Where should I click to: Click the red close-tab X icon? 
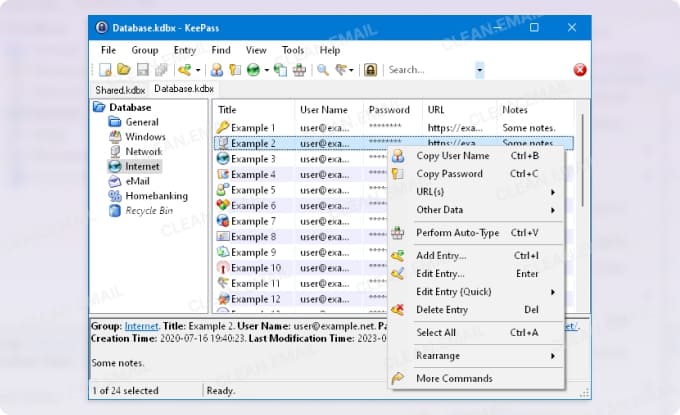pos(580,70)
